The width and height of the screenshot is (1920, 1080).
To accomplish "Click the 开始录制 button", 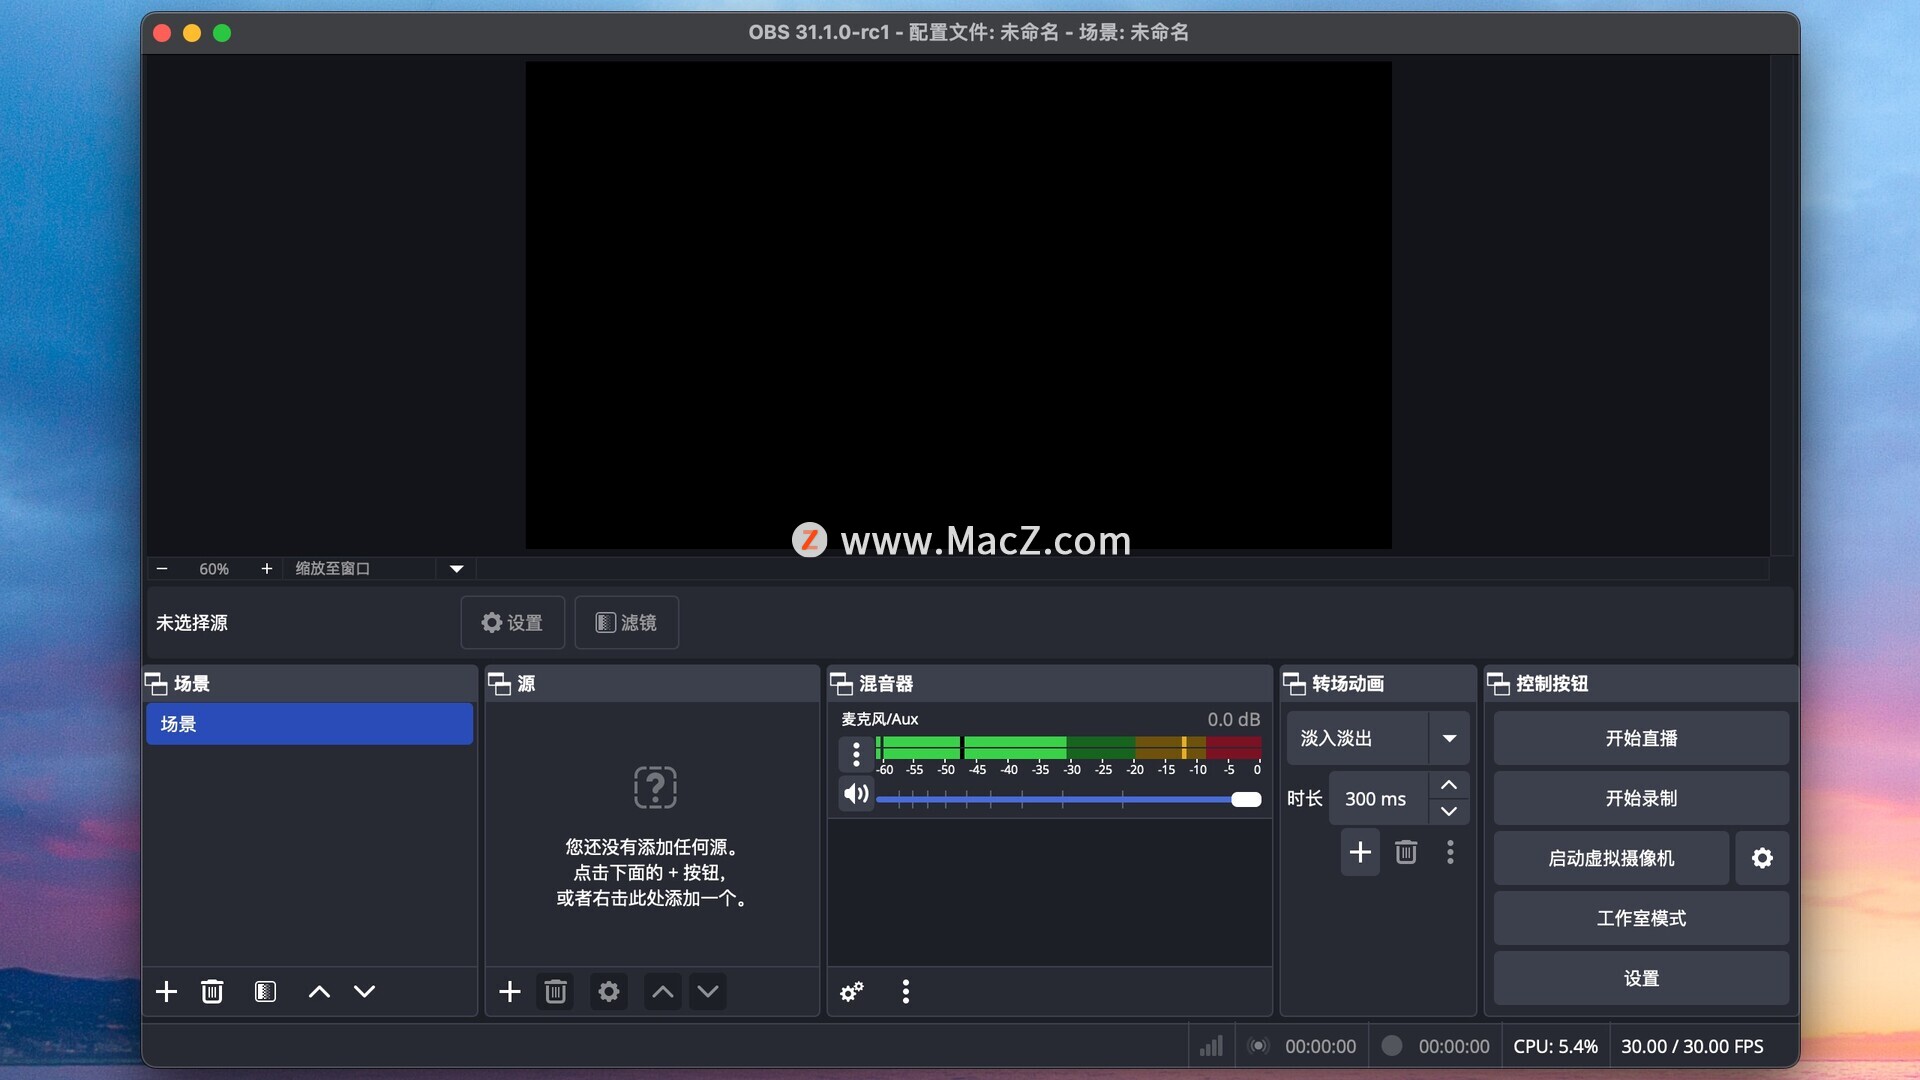I will pyautogui.click(x=1641, y=799).
